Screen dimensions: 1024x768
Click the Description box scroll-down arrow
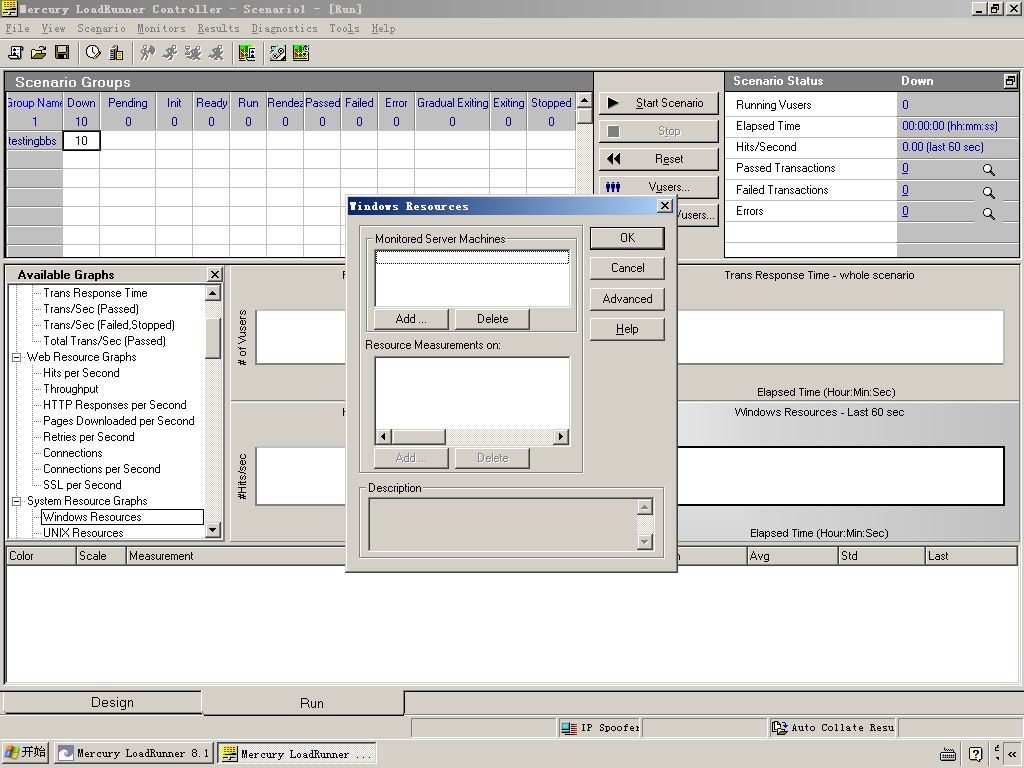645,541
